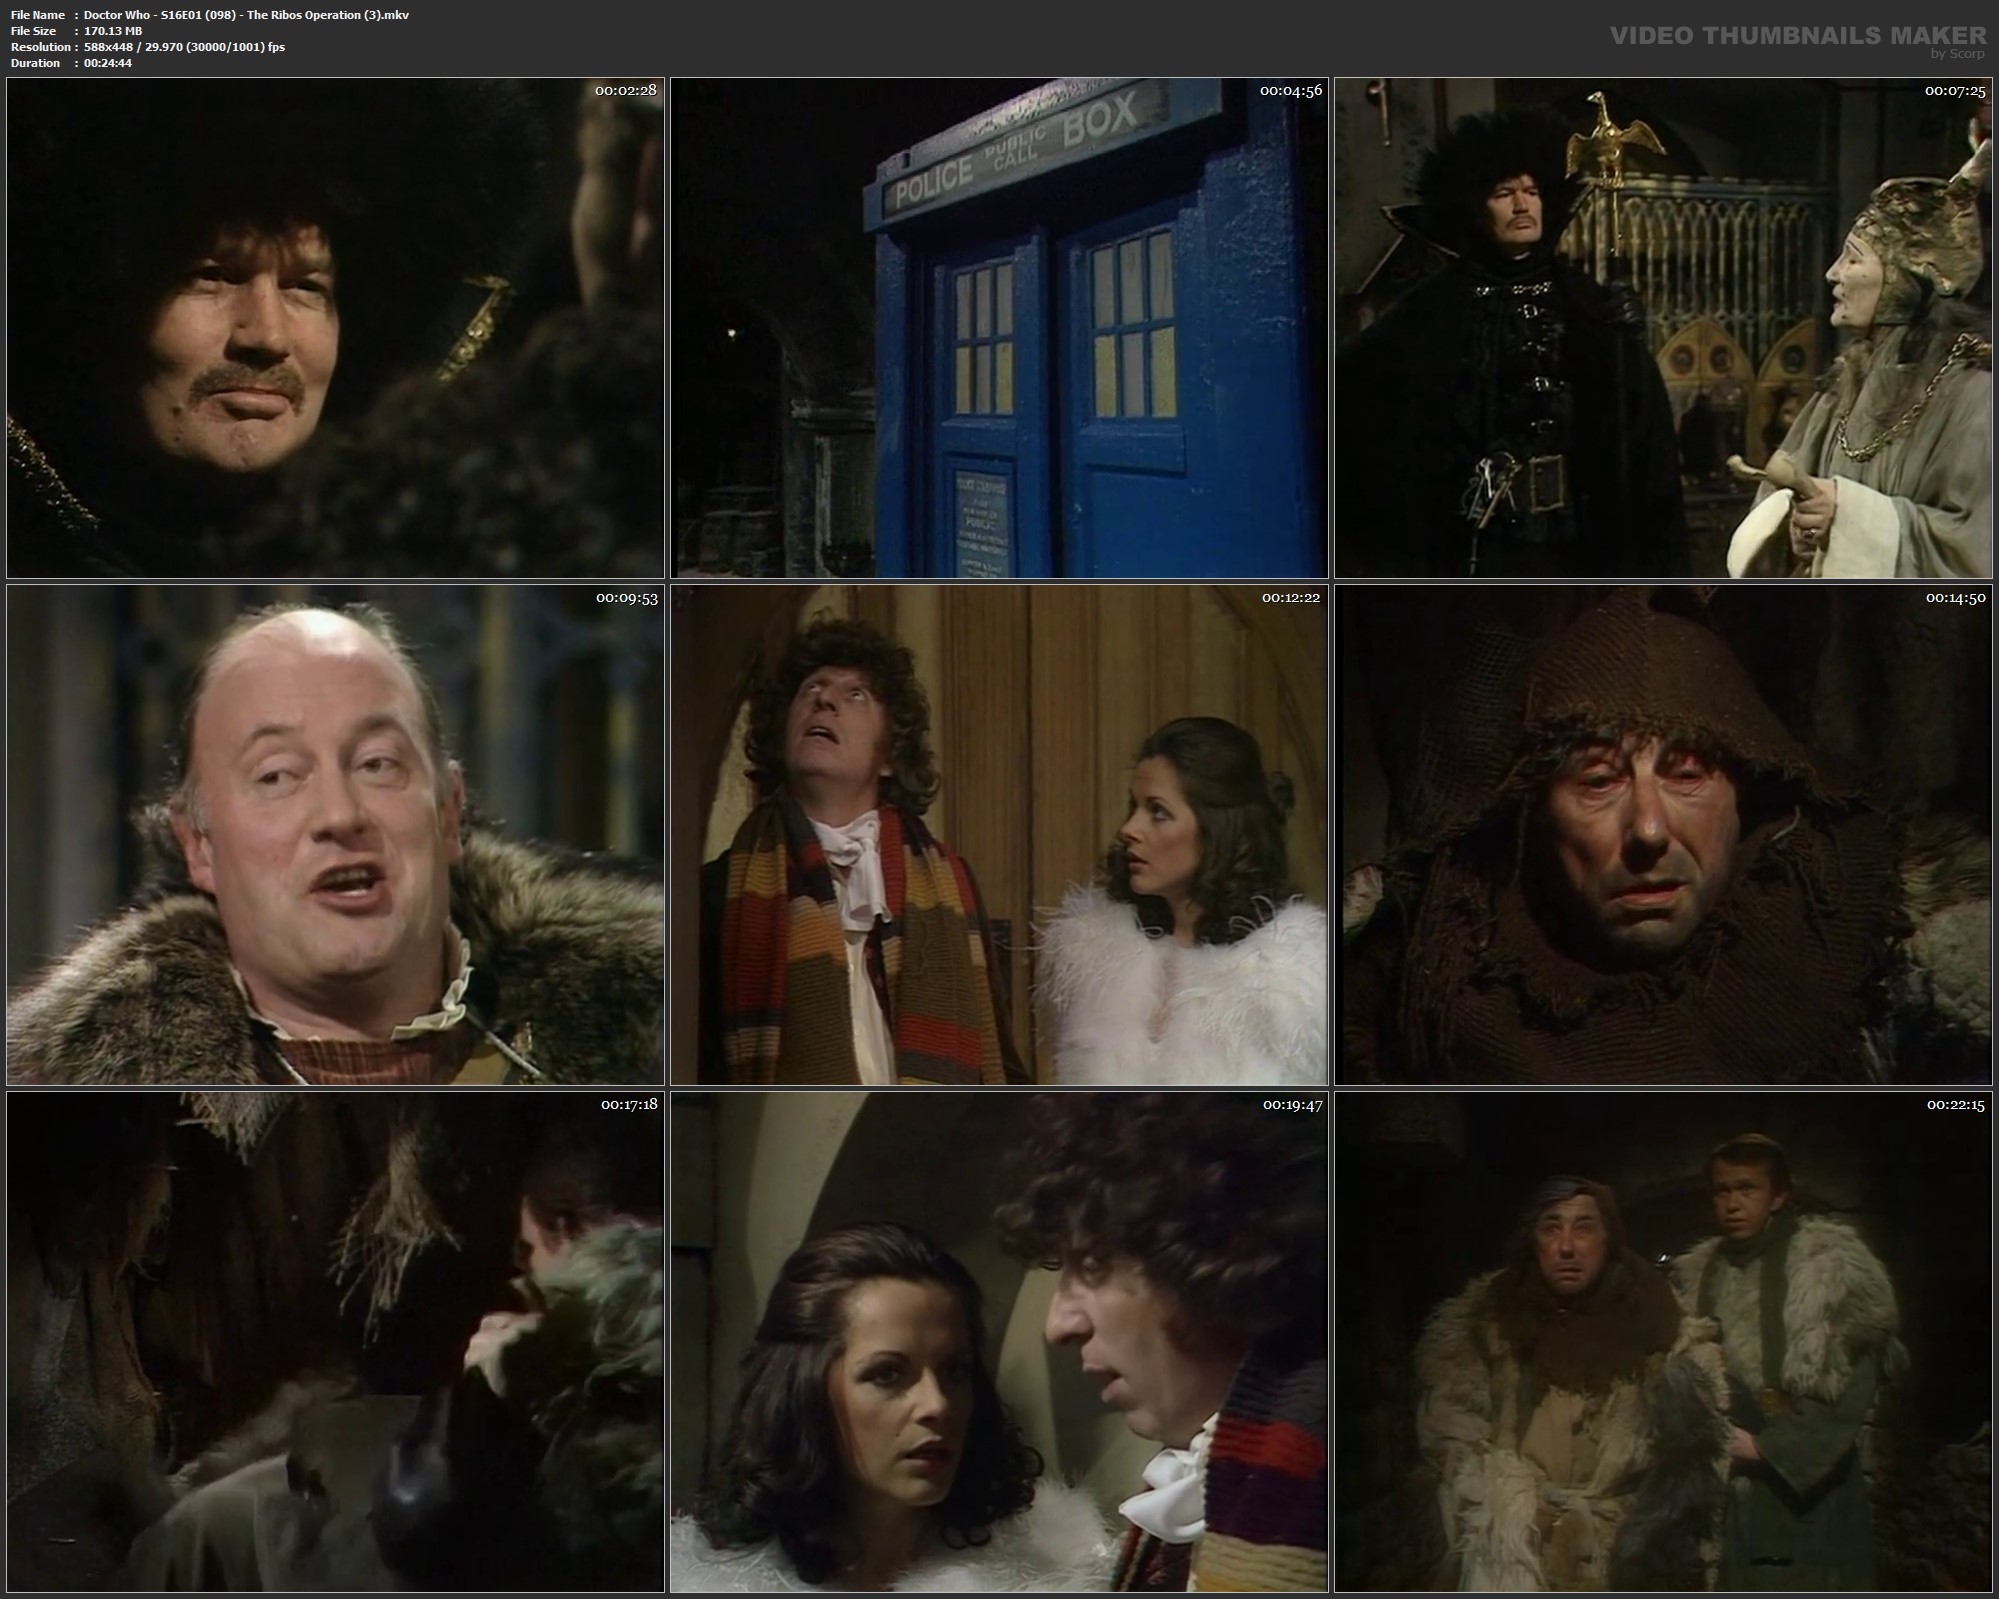Click the TARDIS police box thumbnail
1999x1599 pixels.
(x=999, y=328)
